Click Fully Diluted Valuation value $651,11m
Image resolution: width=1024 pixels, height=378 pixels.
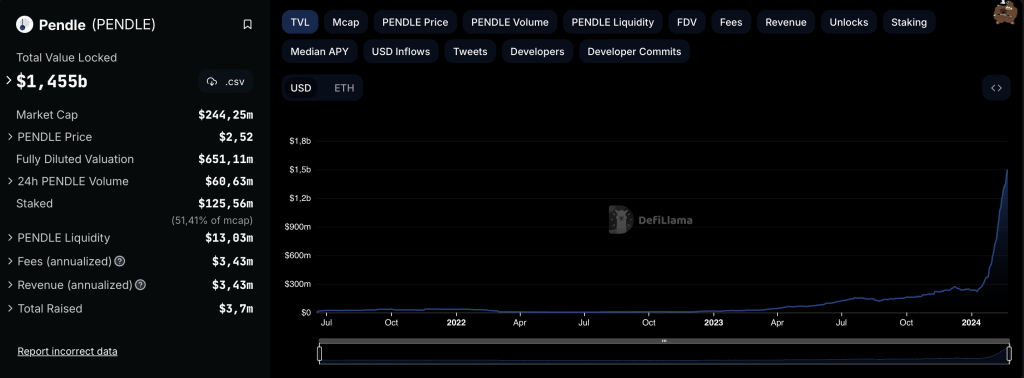[x=225, y=159]
